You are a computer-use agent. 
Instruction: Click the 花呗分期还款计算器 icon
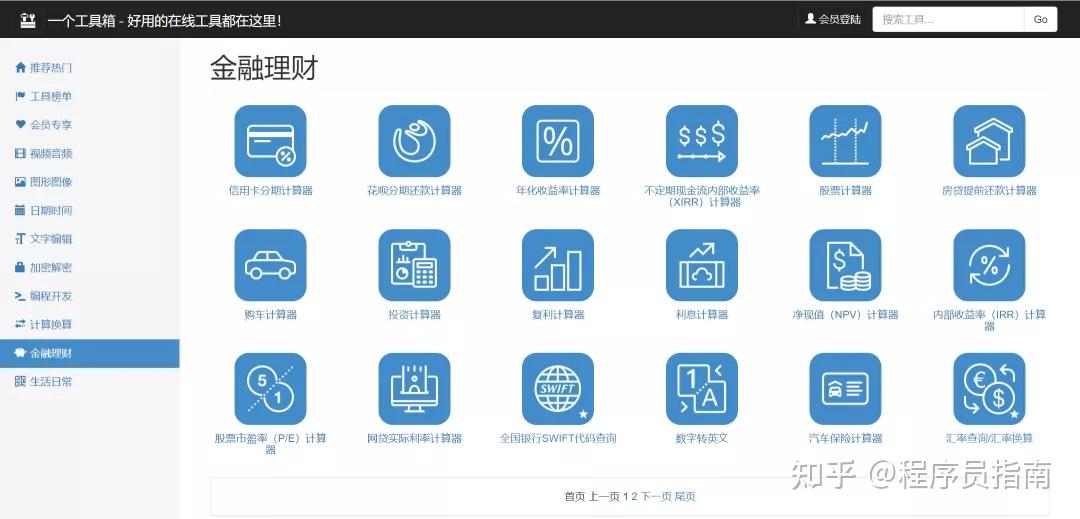(x=414, y=142)
